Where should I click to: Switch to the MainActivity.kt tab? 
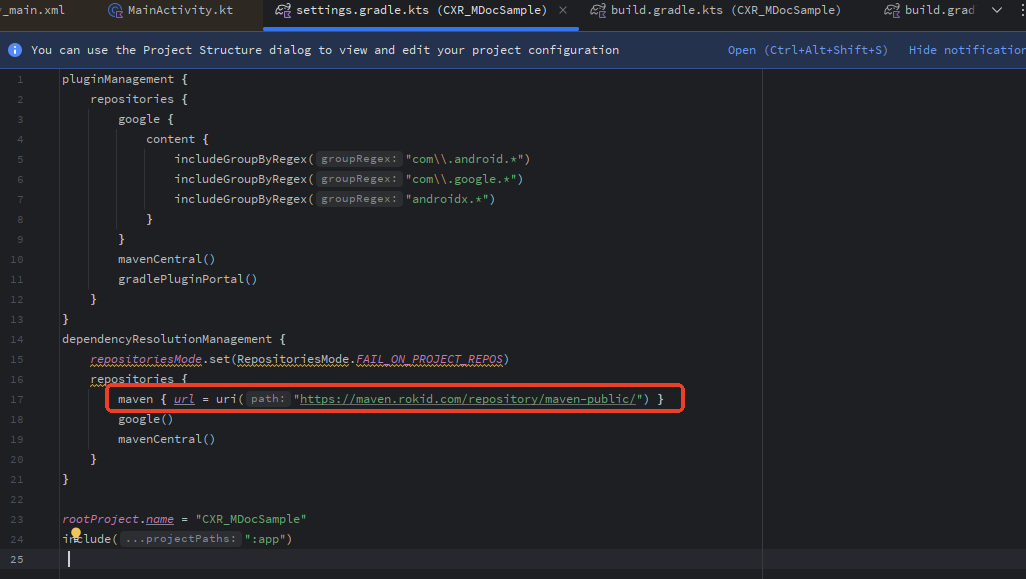(171, 10)
